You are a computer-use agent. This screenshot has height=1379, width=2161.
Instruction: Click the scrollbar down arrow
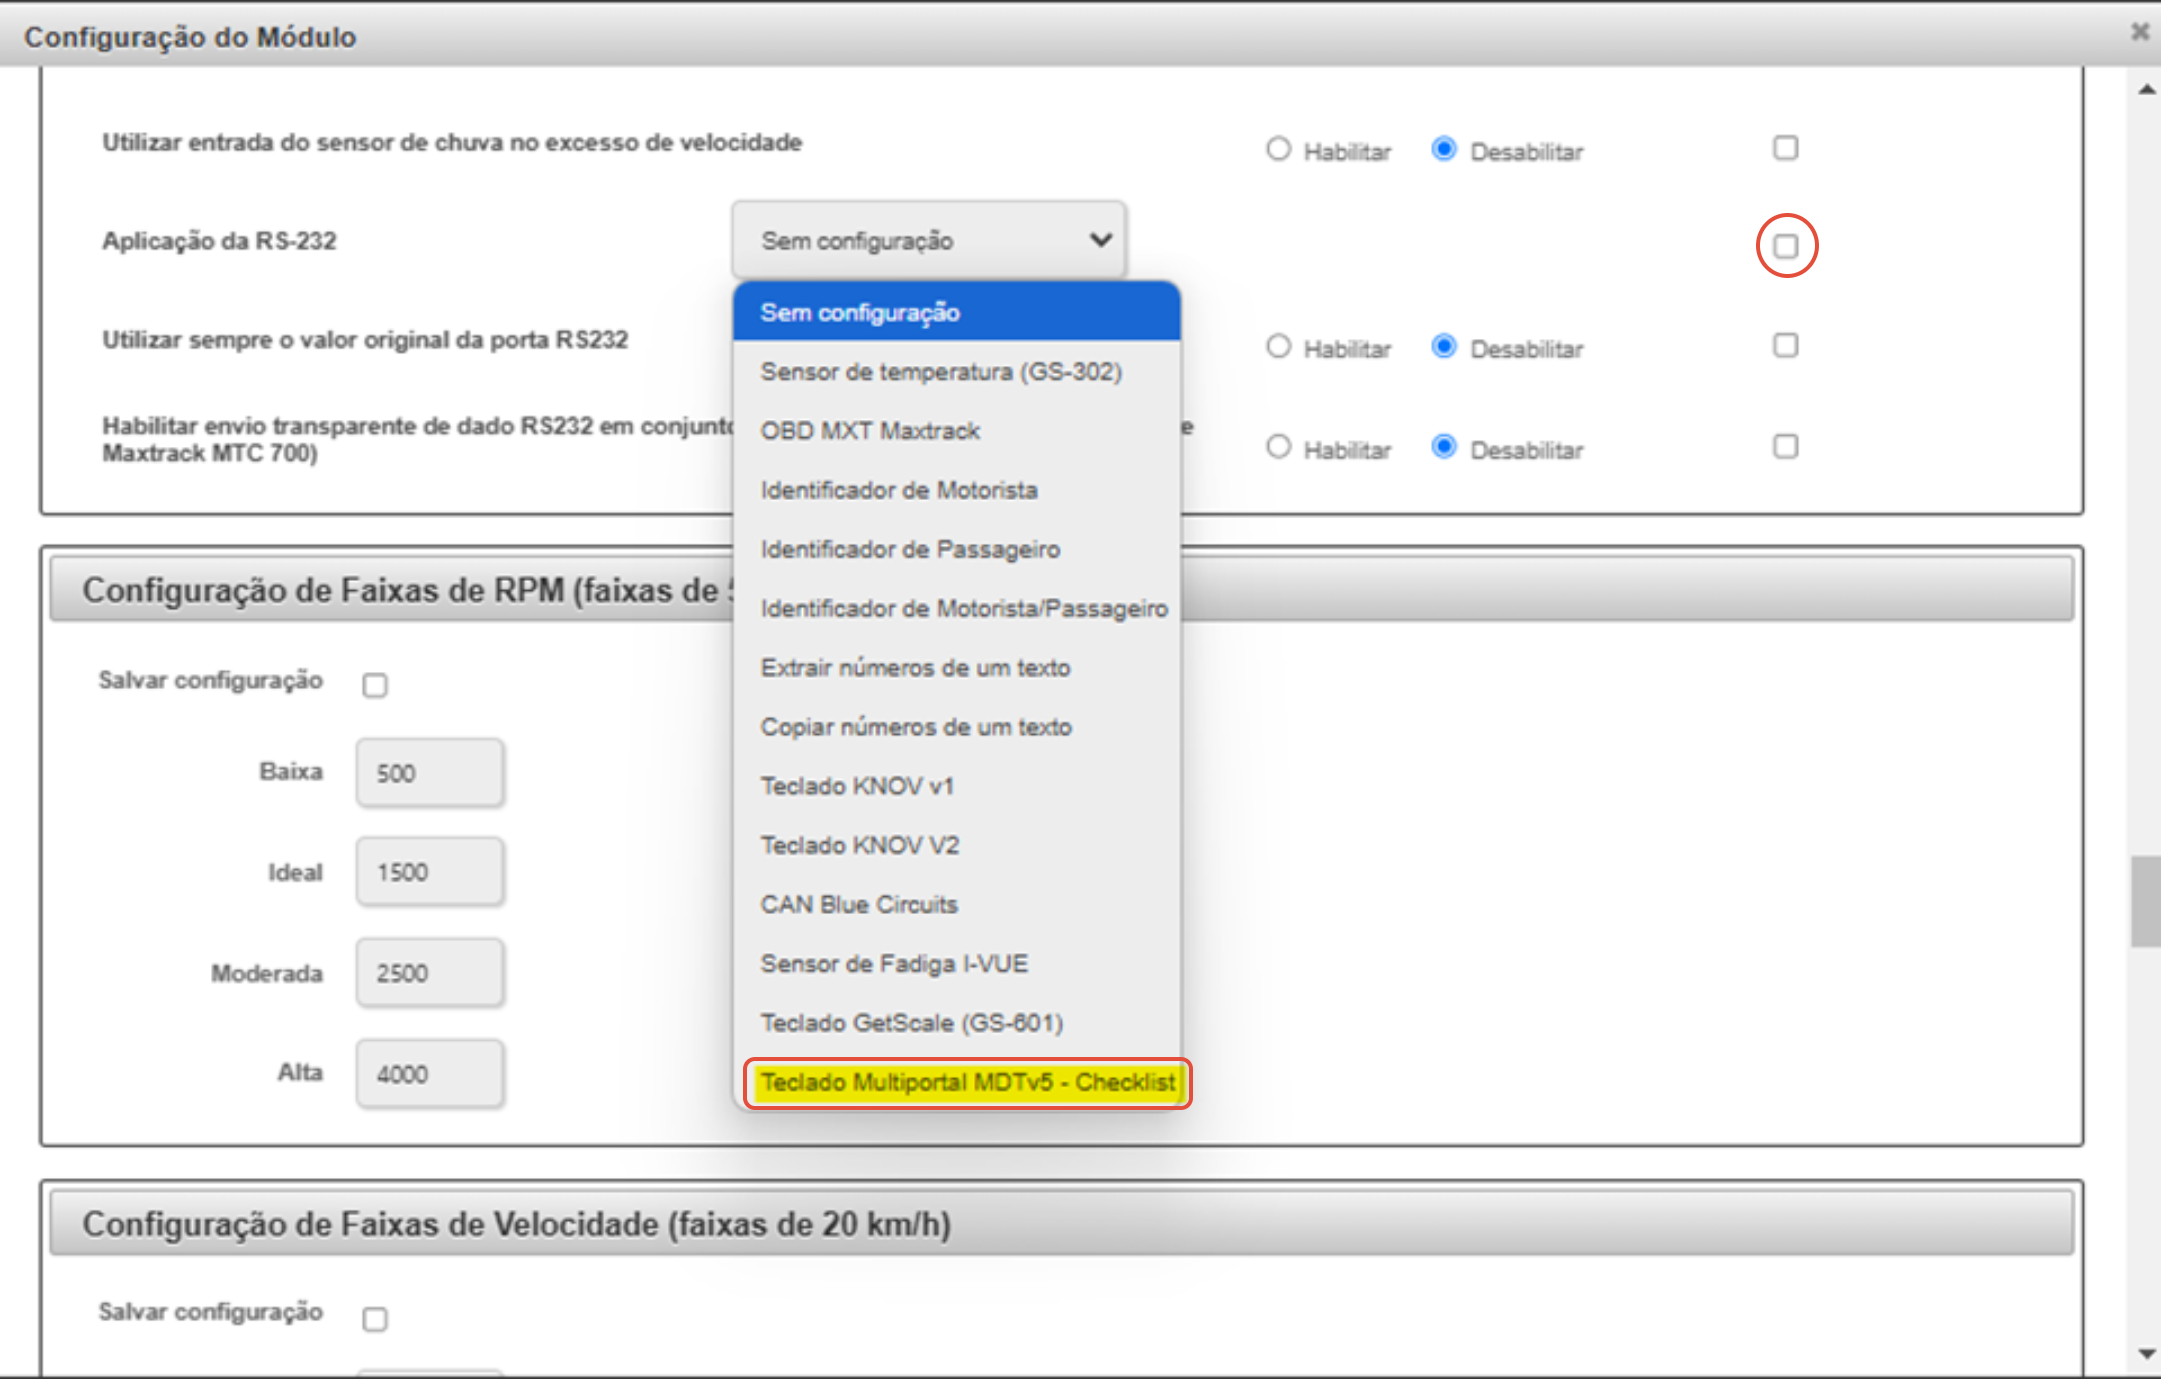2146,1354
